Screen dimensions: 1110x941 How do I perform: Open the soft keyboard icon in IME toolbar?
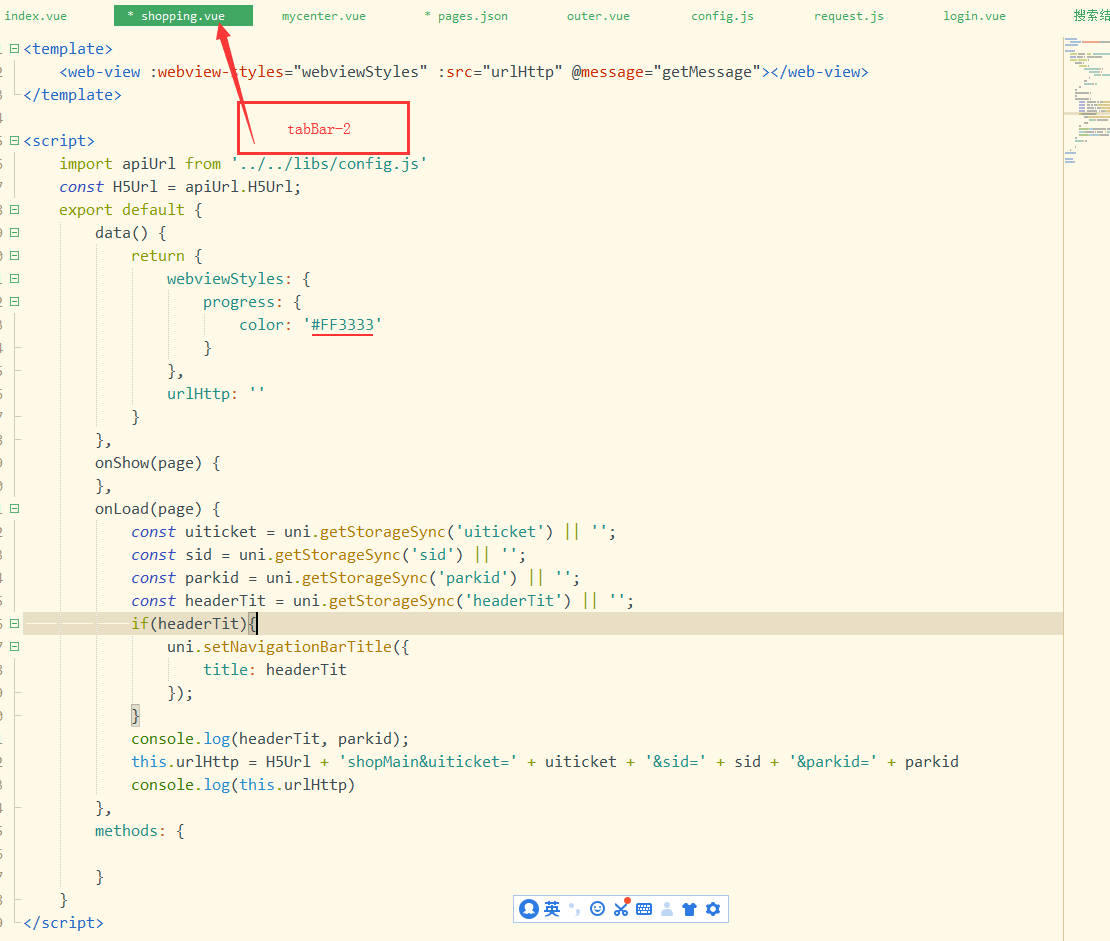coord(644,909)
